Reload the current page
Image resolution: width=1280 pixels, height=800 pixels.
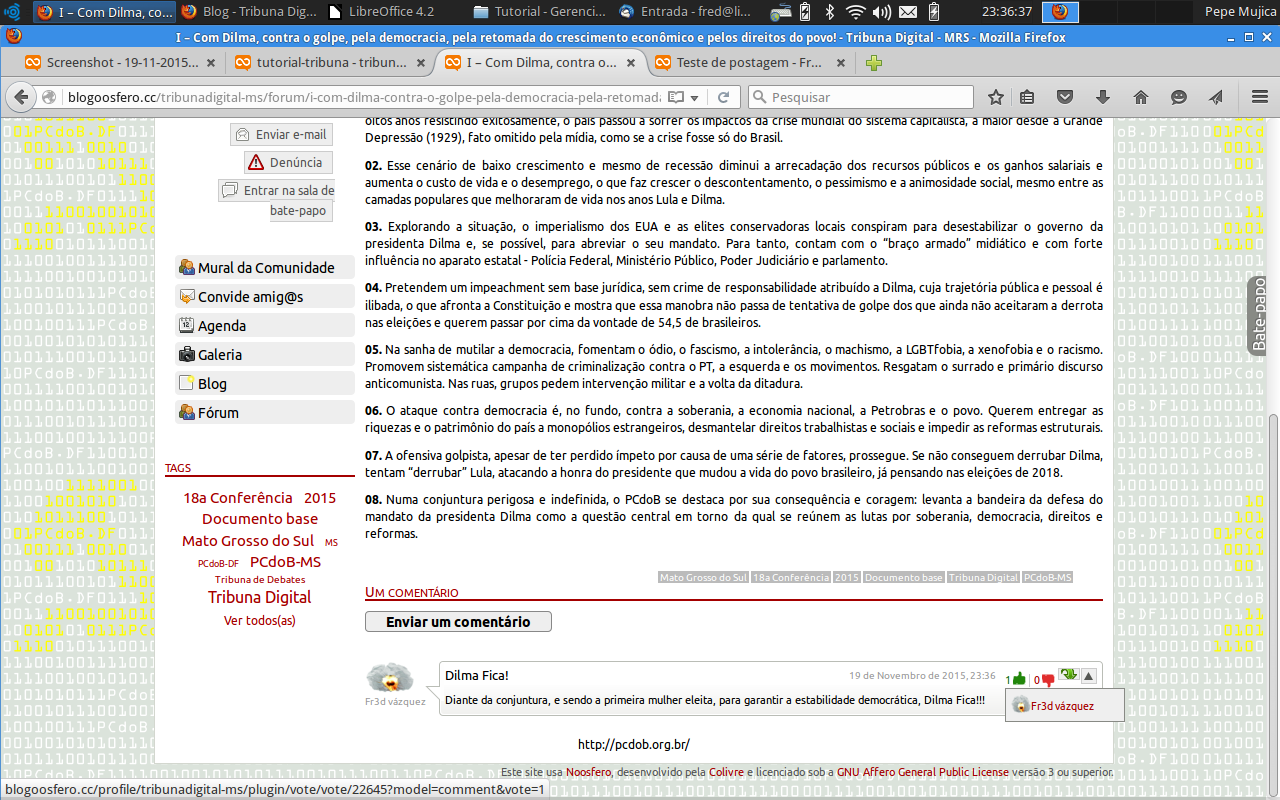[723, 97]
